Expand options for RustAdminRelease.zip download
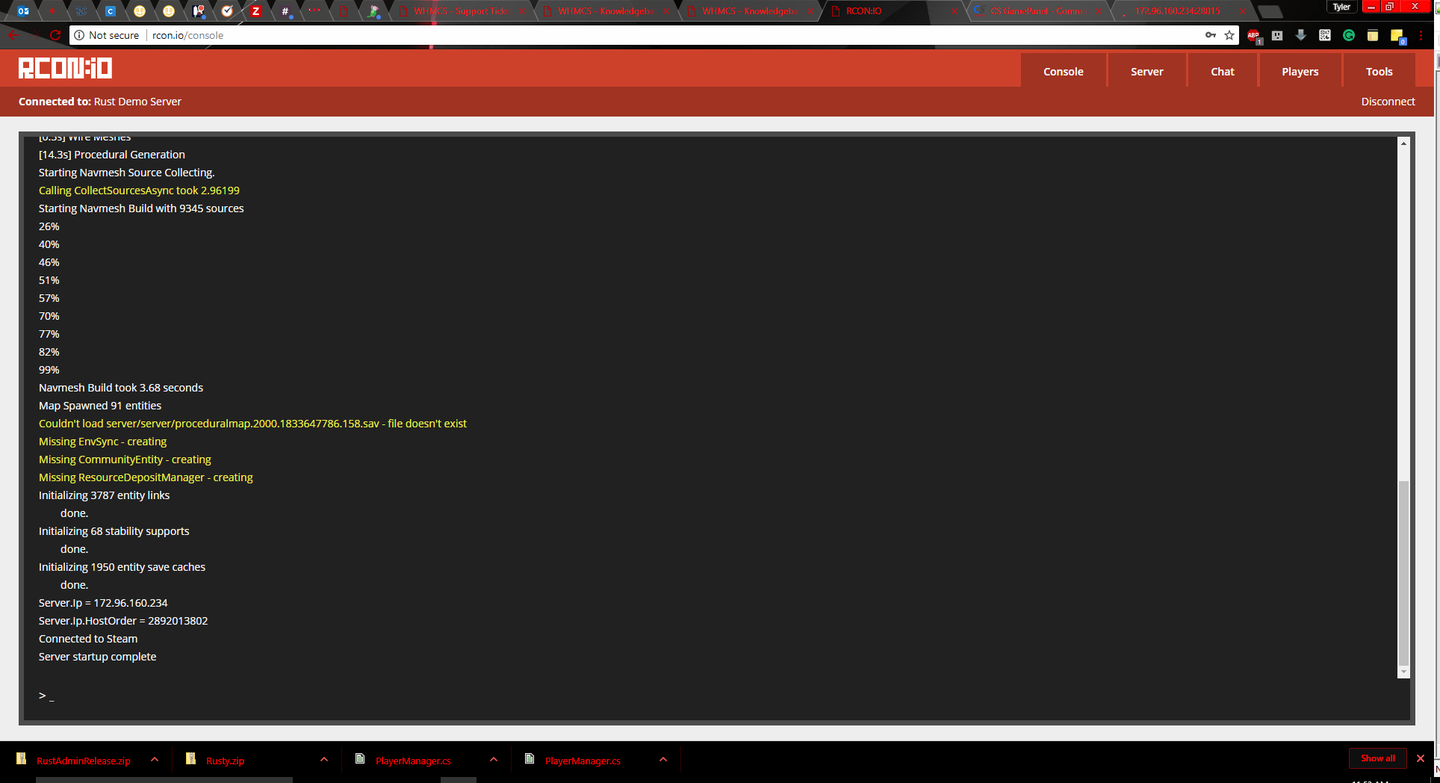1440x783 pixels. click(x=154, y=760)
